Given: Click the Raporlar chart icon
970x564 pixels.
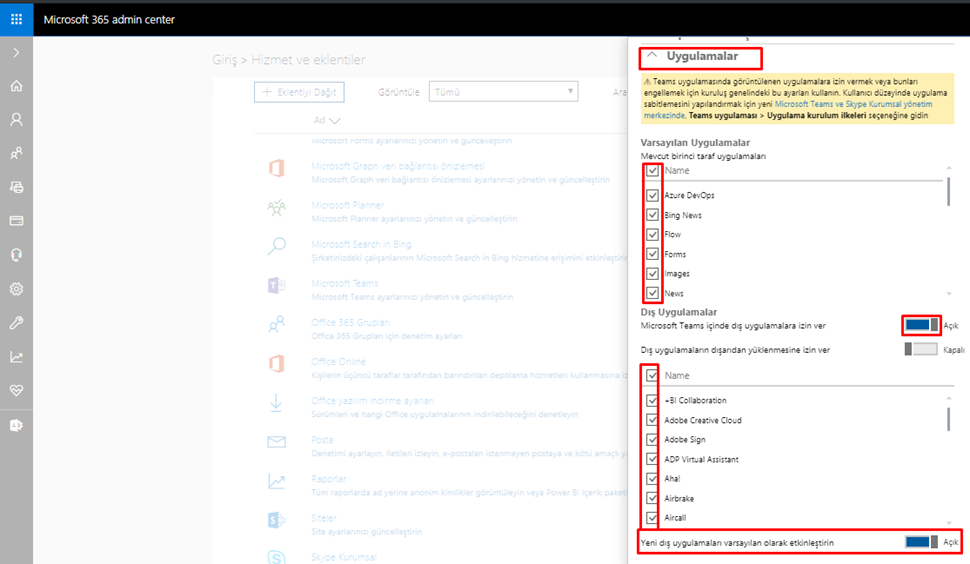Looking at the screenshot, I should click(277, 481).
